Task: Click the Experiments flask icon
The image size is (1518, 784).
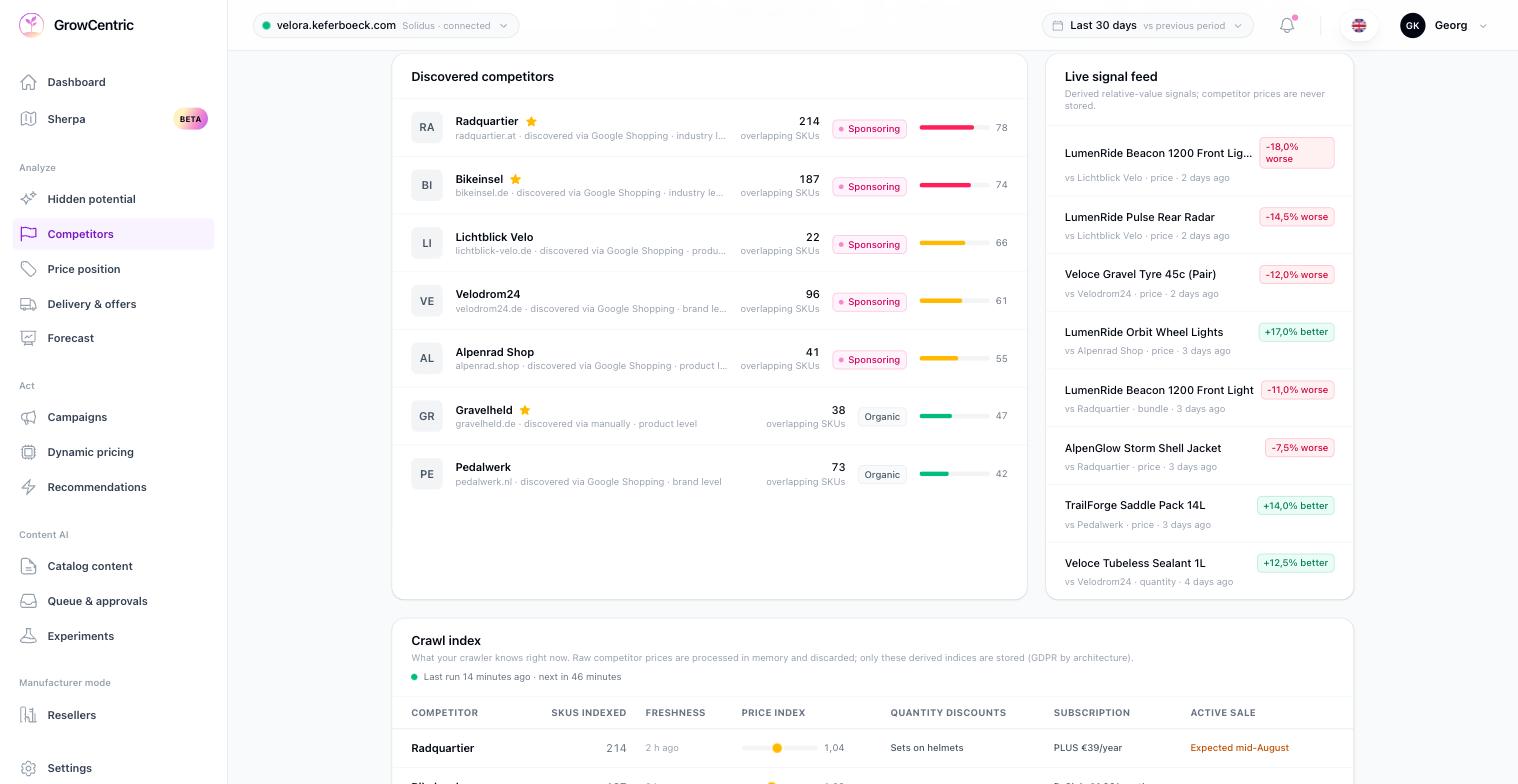Action: [28, 636]
